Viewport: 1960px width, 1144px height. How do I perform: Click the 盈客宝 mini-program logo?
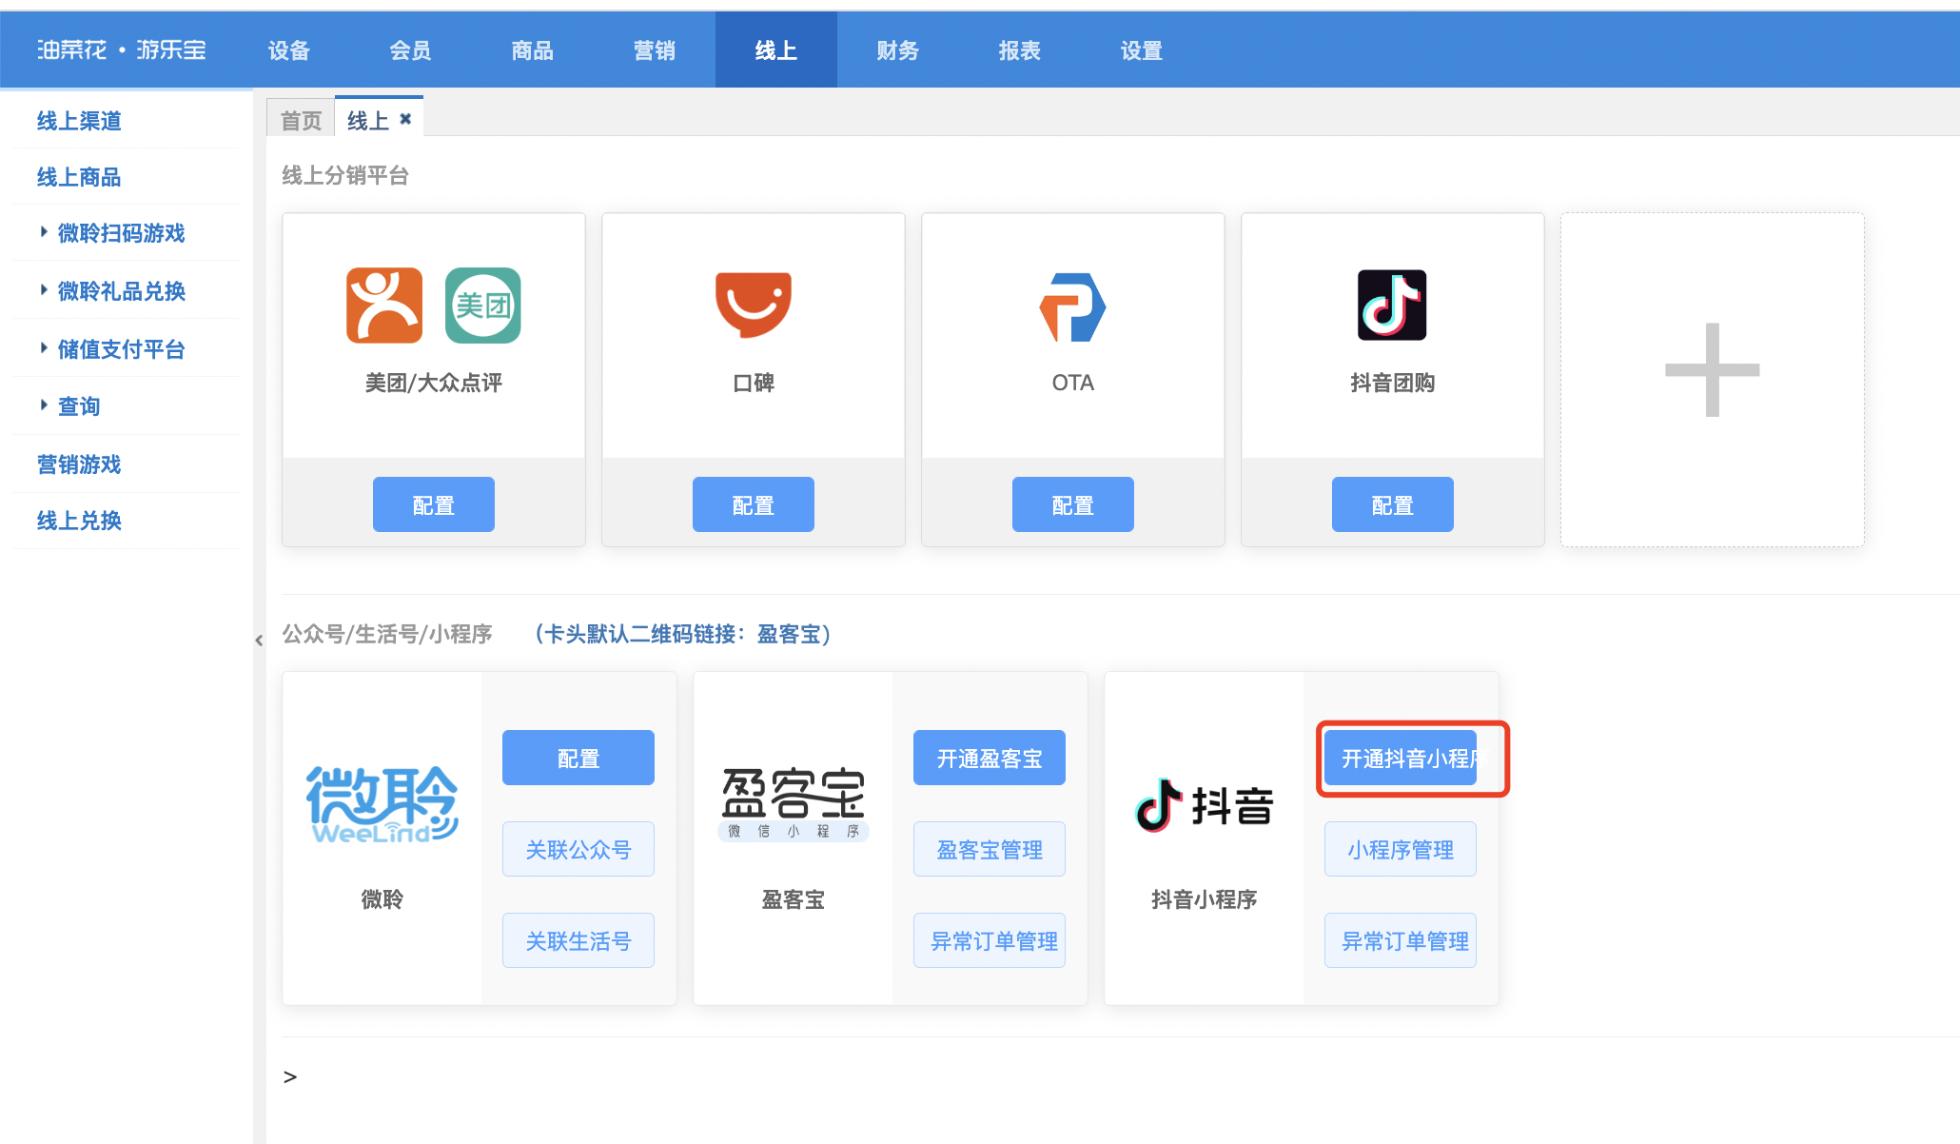click(x=793, y=804)
